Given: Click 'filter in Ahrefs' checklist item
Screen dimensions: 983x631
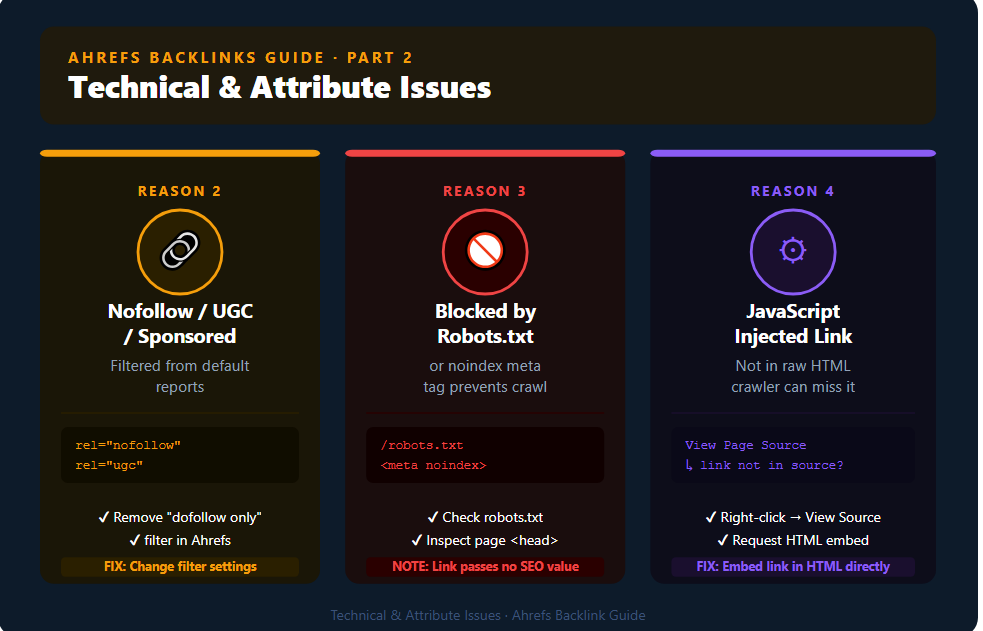Looking at the screenshot, I should pos(180,540).
